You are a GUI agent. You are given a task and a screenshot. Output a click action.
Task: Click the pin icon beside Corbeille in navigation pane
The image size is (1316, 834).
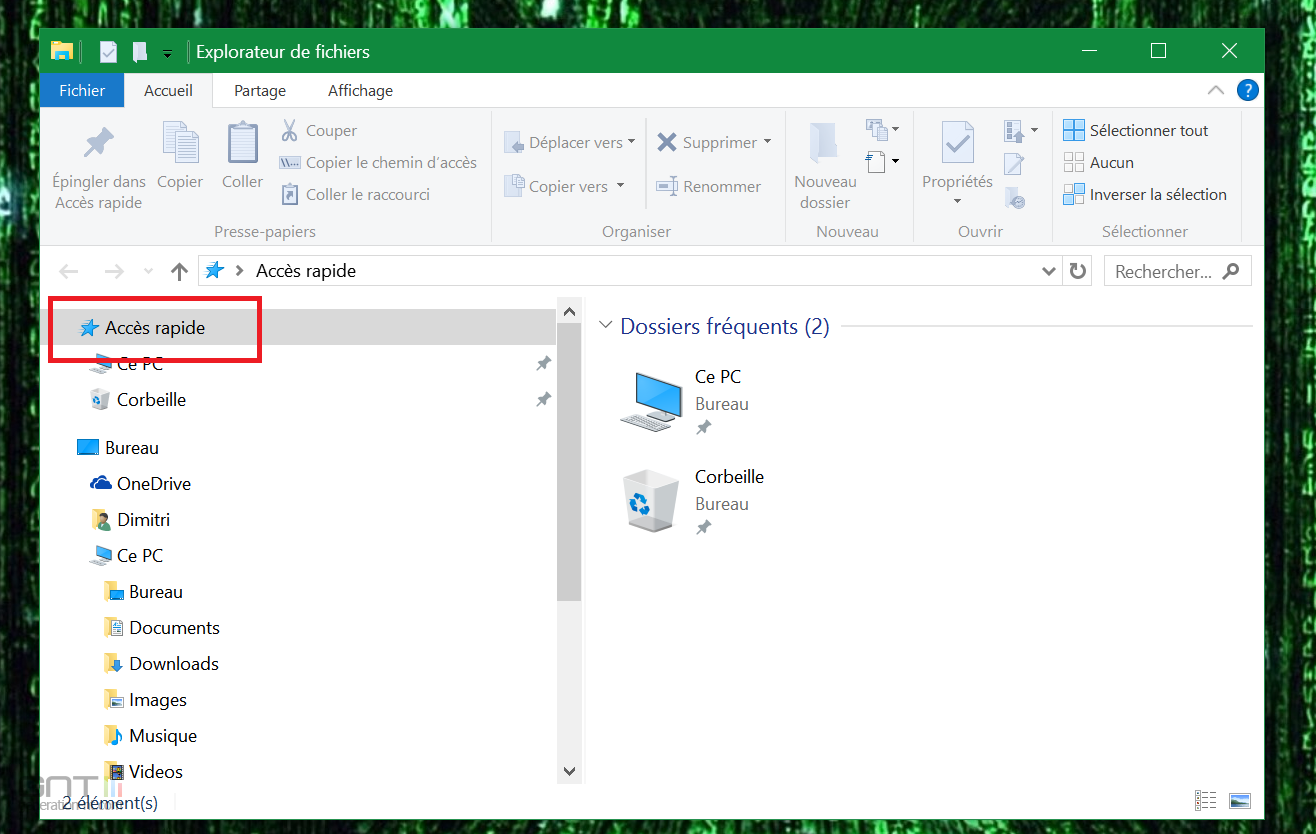[x=543, y=400]
